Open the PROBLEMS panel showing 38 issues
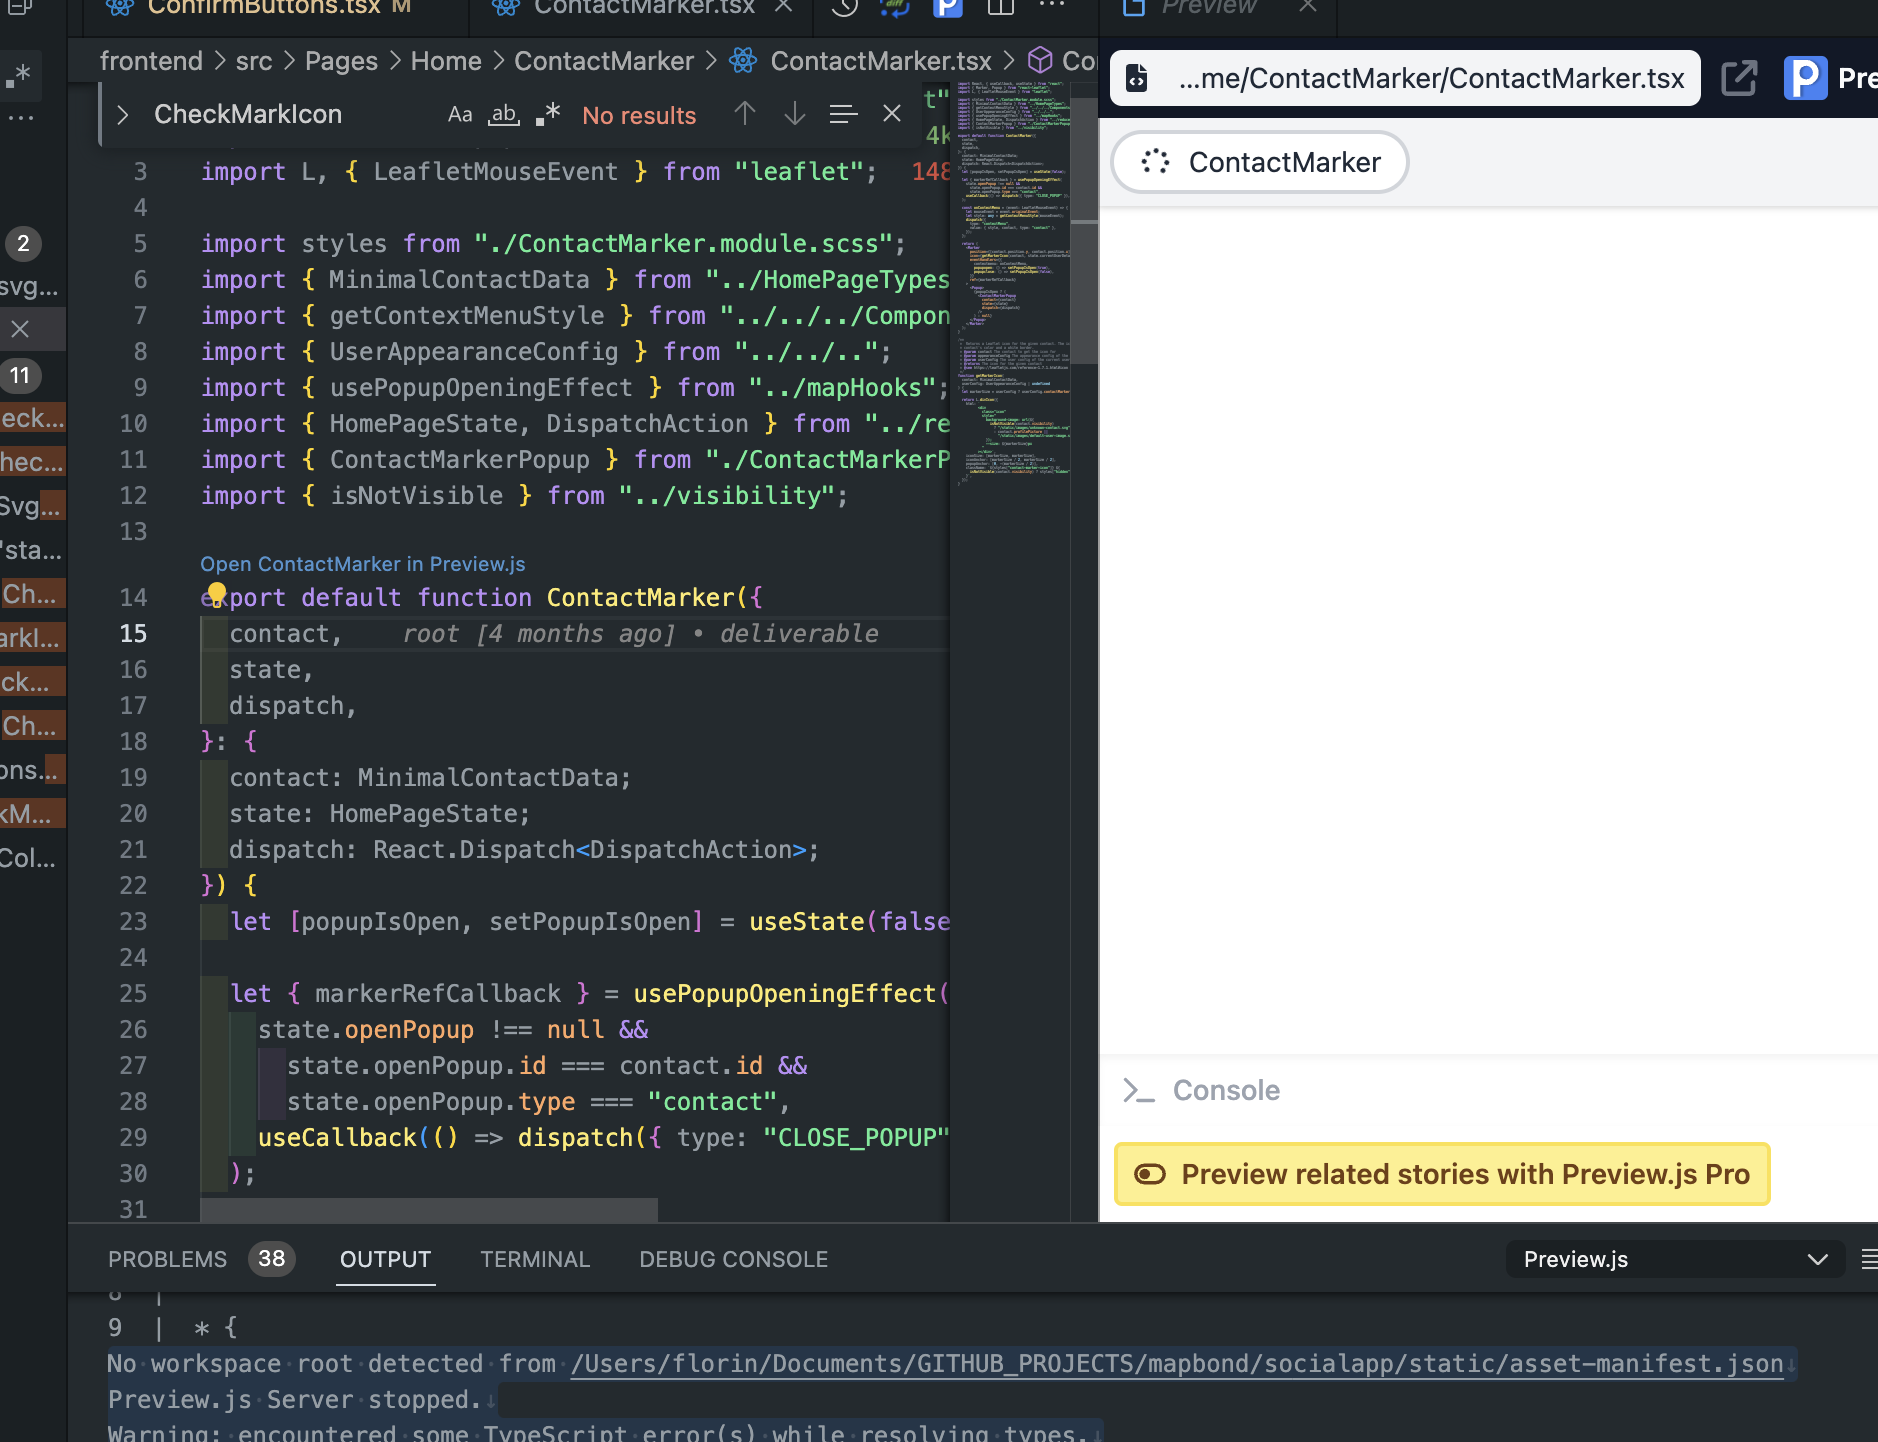This screenshot has width=1878, height=1442. pyautogui.click(x=168, y=1258)
